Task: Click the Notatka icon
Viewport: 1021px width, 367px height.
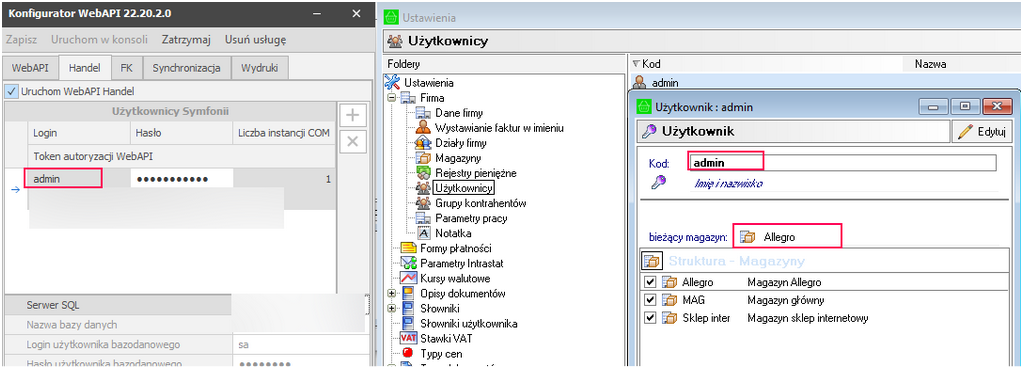Action: pyautogui.click(x=423, y=233)
